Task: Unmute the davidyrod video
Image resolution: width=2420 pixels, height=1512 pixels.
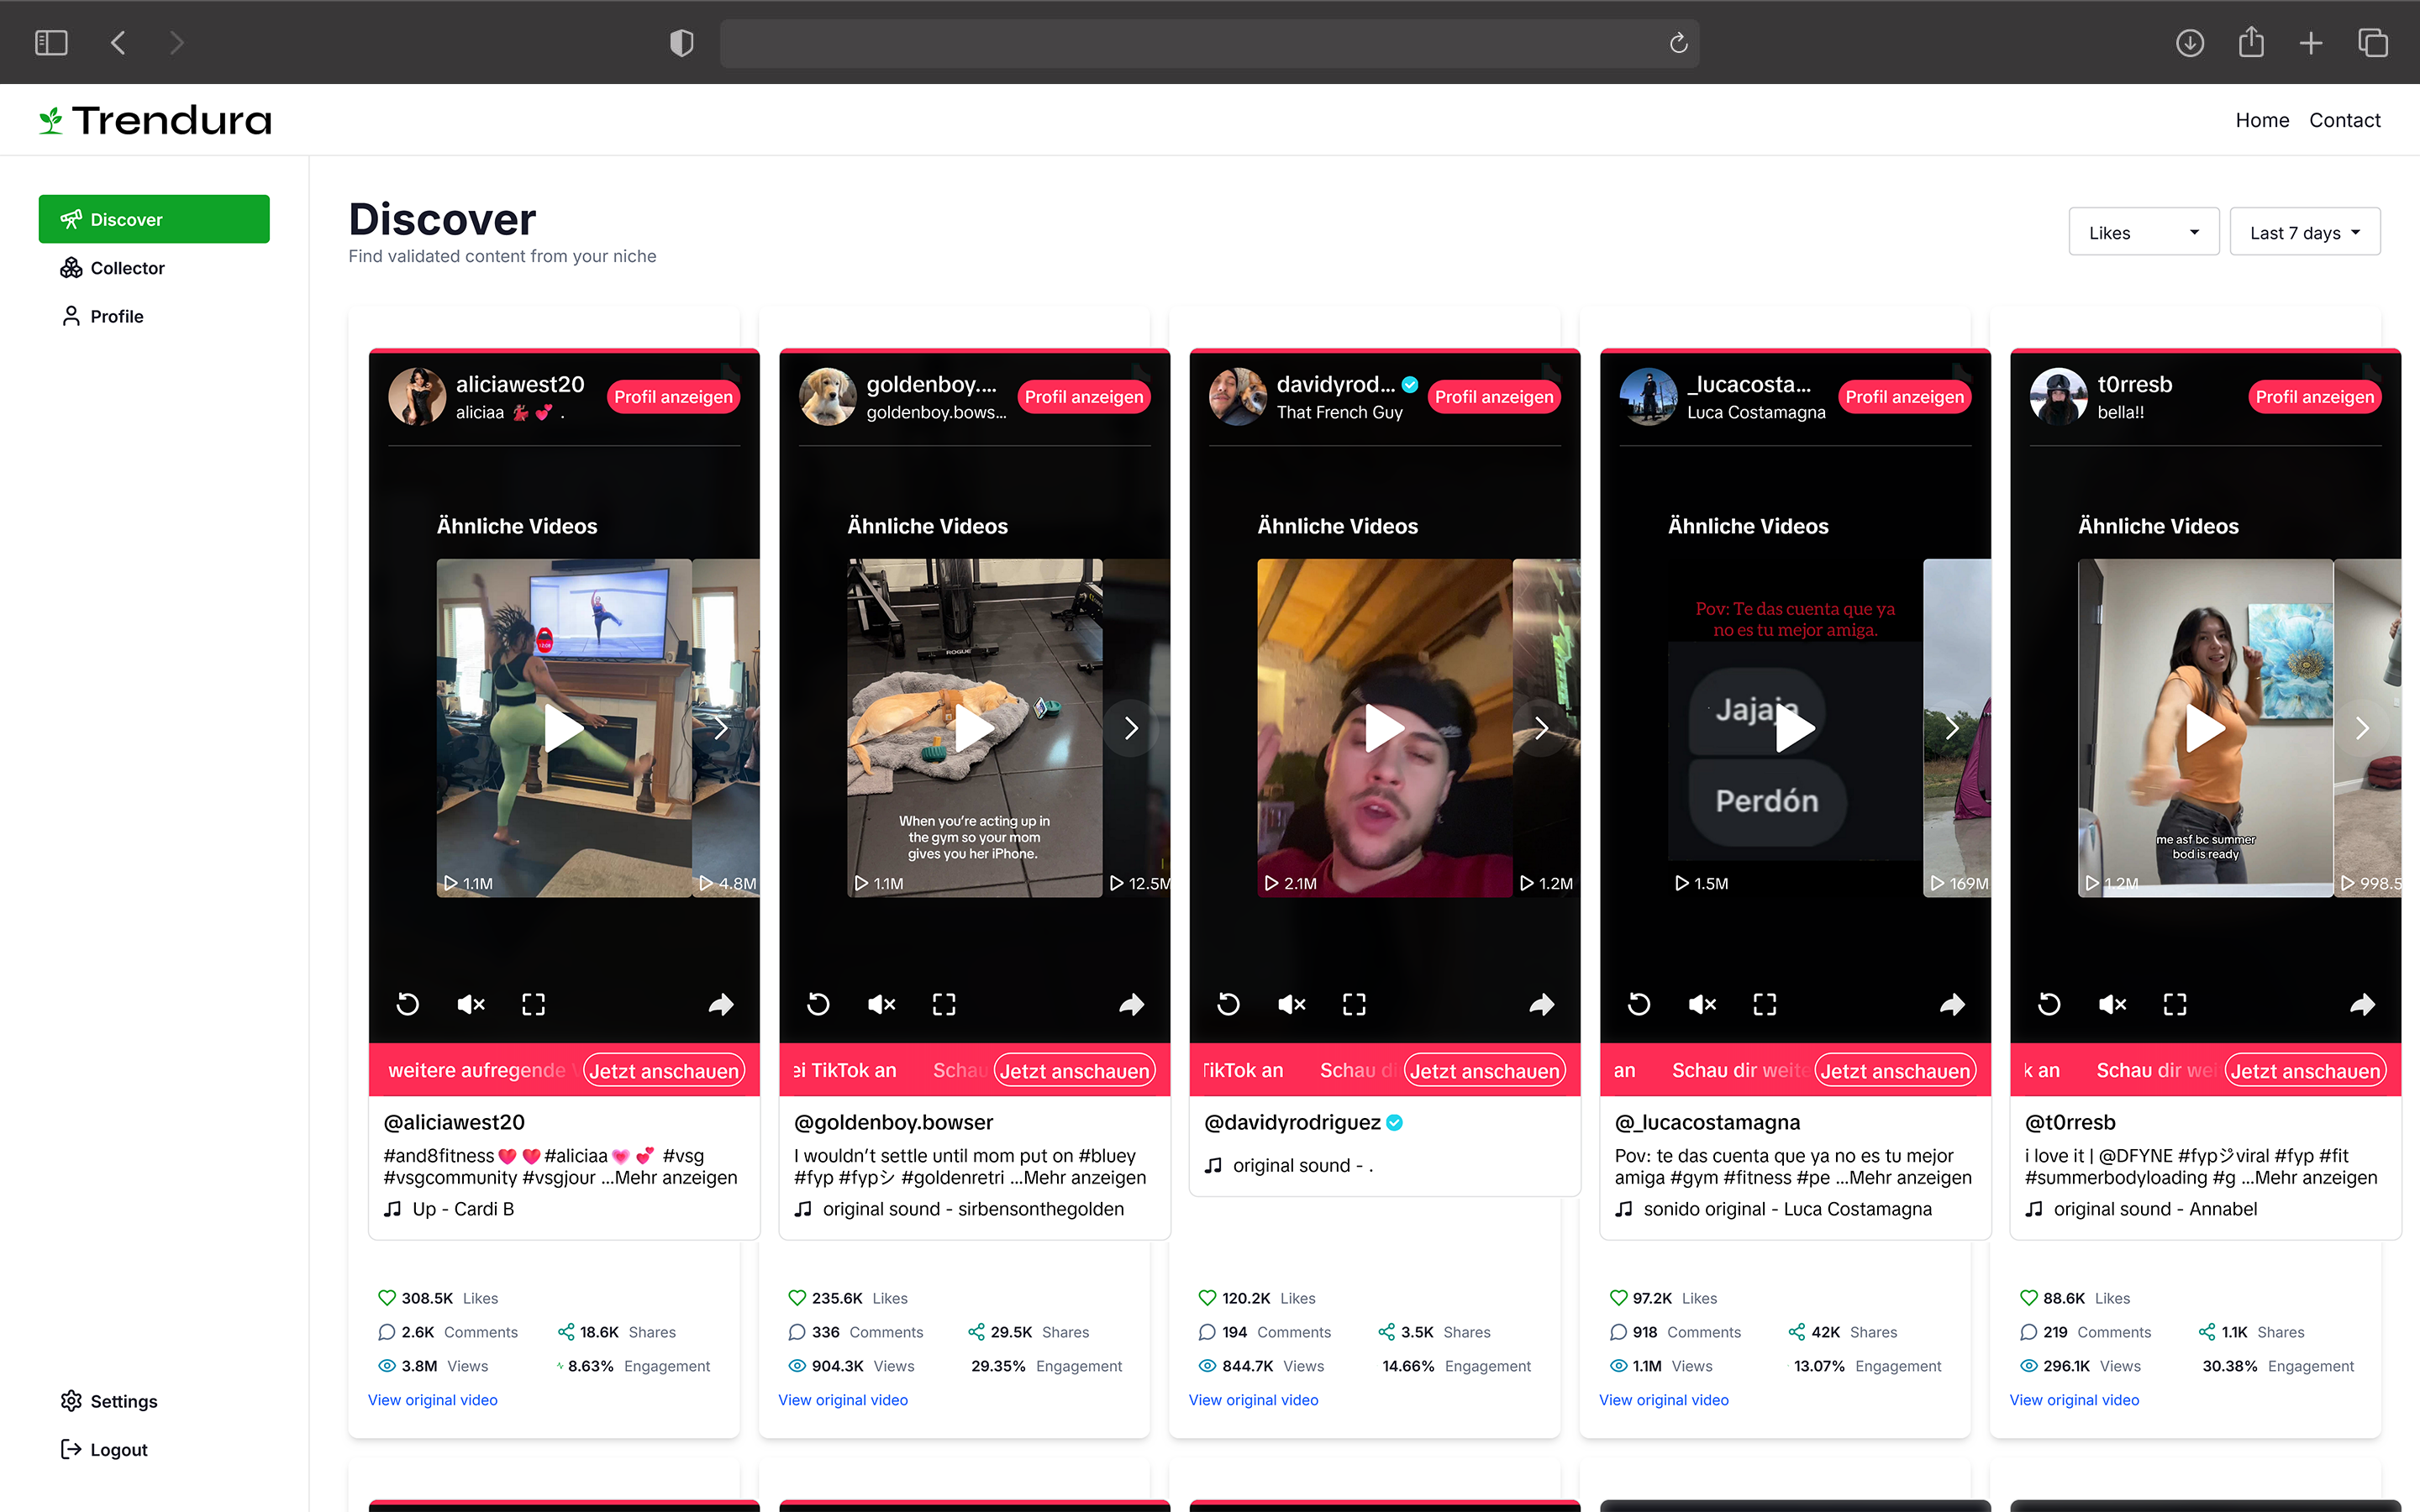Action: click(1292, 1004)
